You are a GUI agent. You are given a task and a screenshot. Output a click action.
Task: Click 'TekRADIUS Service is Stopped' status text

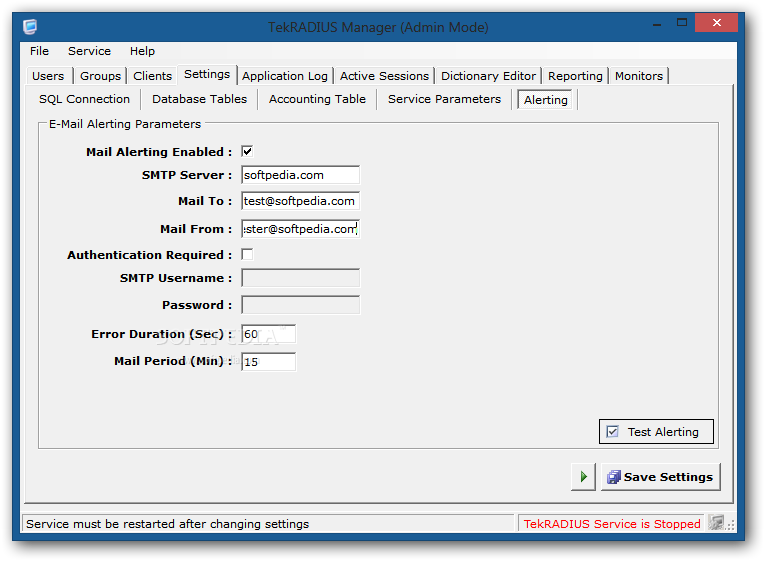(612, 523)
